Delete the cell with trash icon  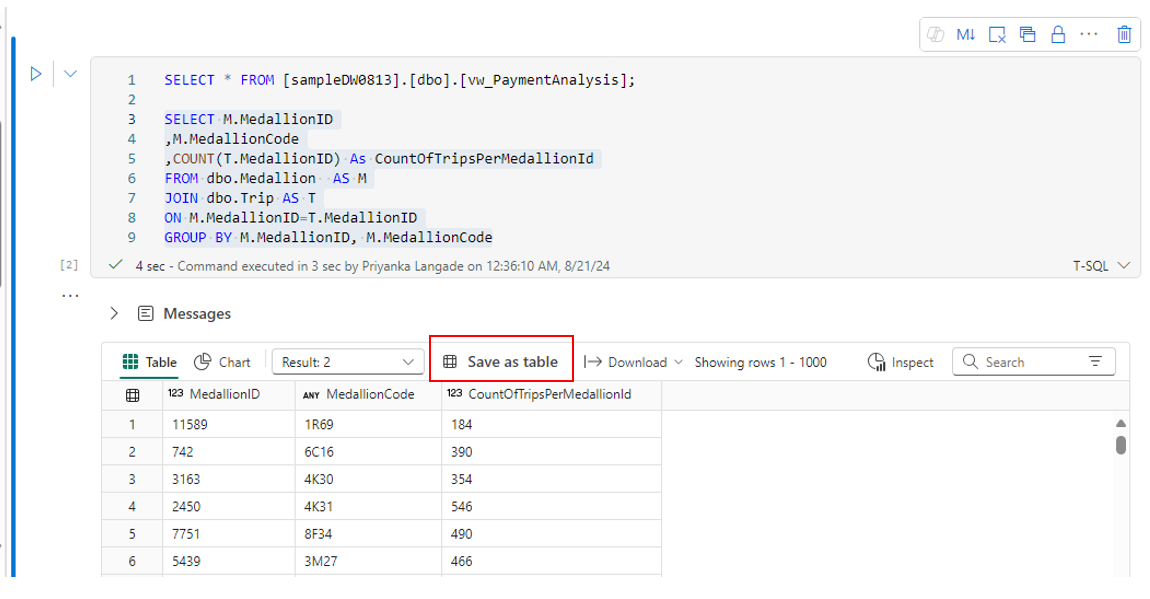(1124, 34)
